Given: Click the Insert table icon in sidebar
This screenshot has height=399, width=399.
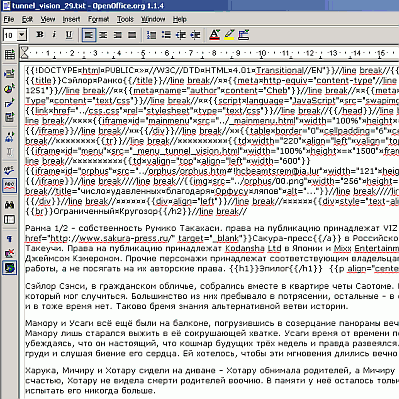Looking at the screenshot, I should (x=9, y=54).
